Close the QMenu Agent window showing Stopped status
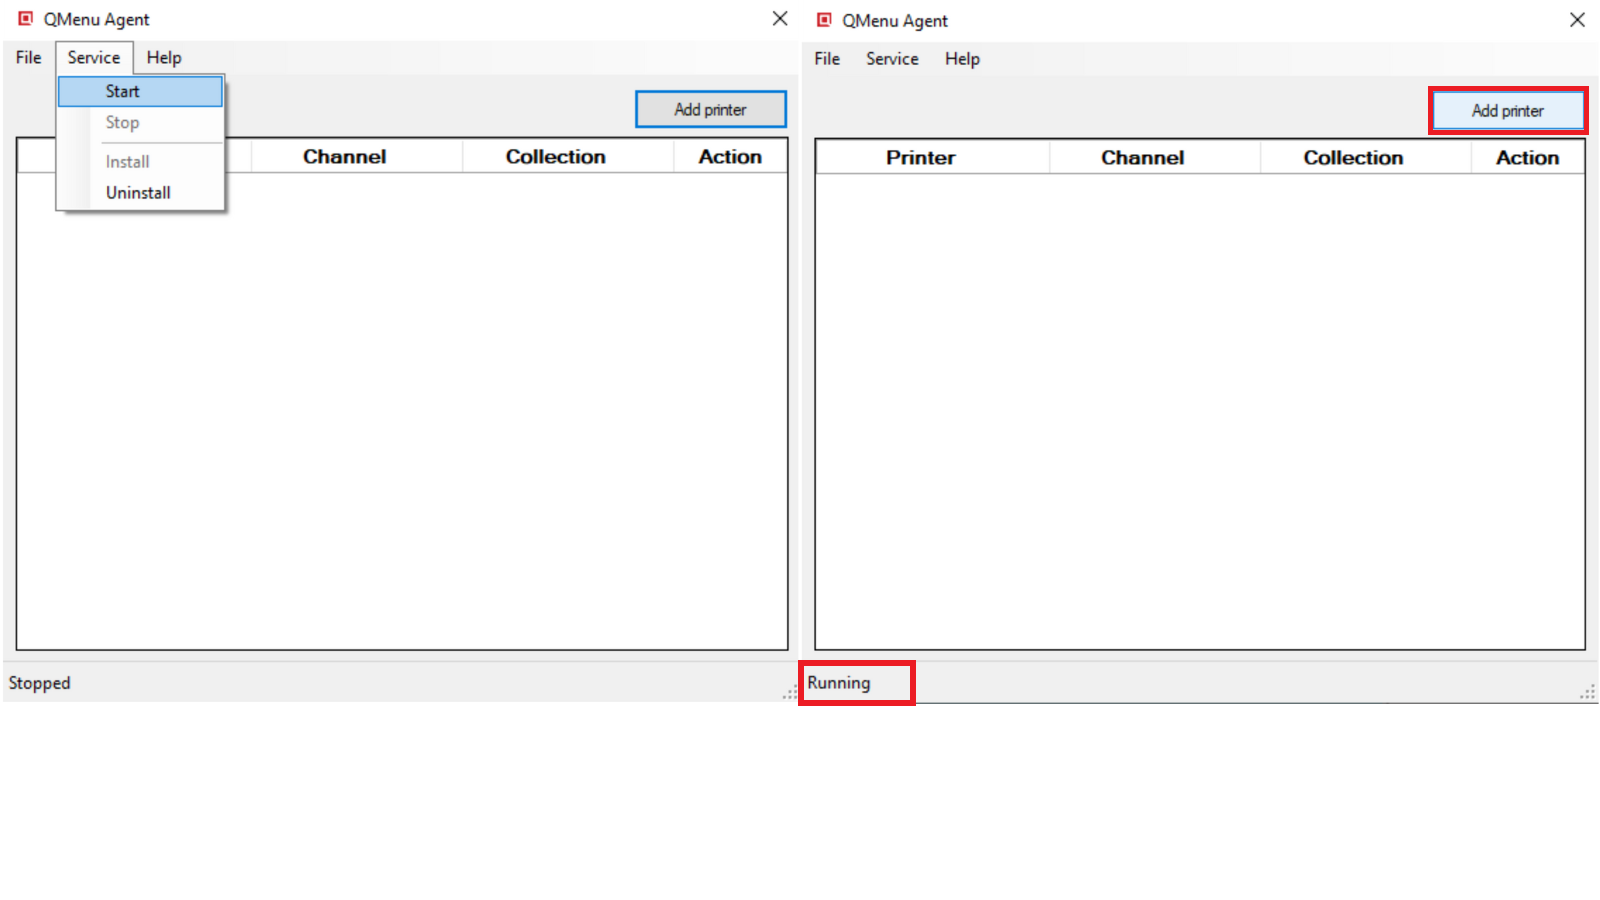The image size is (1600, 900). coord(780,19)
